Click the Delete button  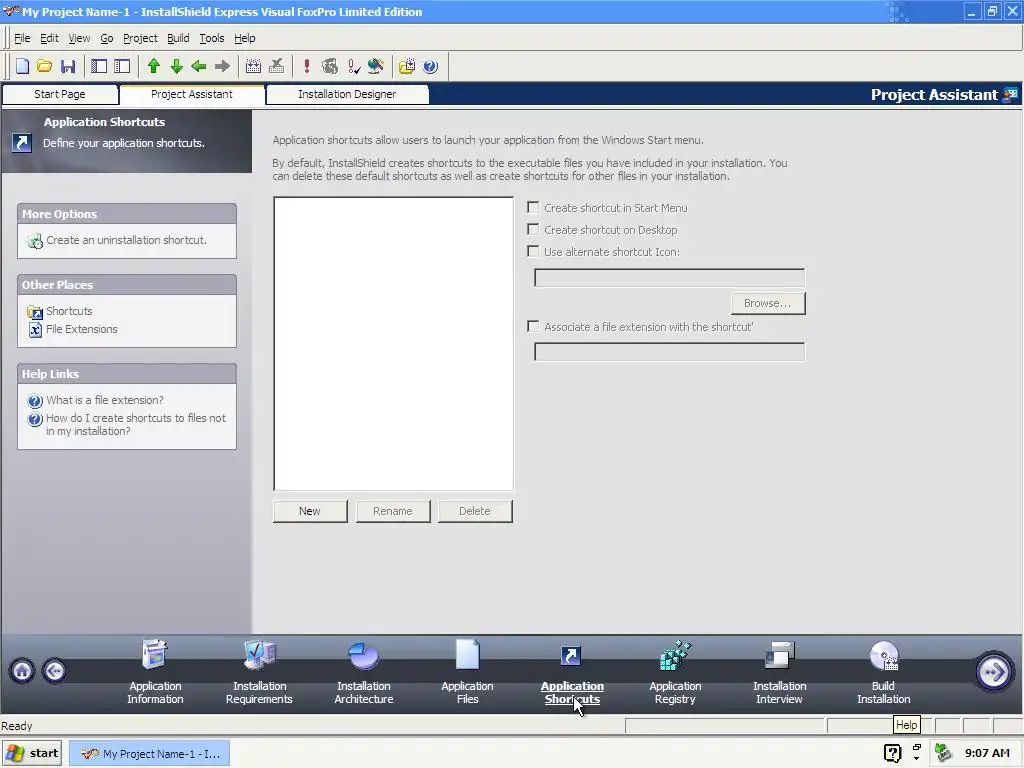point(475,511)
